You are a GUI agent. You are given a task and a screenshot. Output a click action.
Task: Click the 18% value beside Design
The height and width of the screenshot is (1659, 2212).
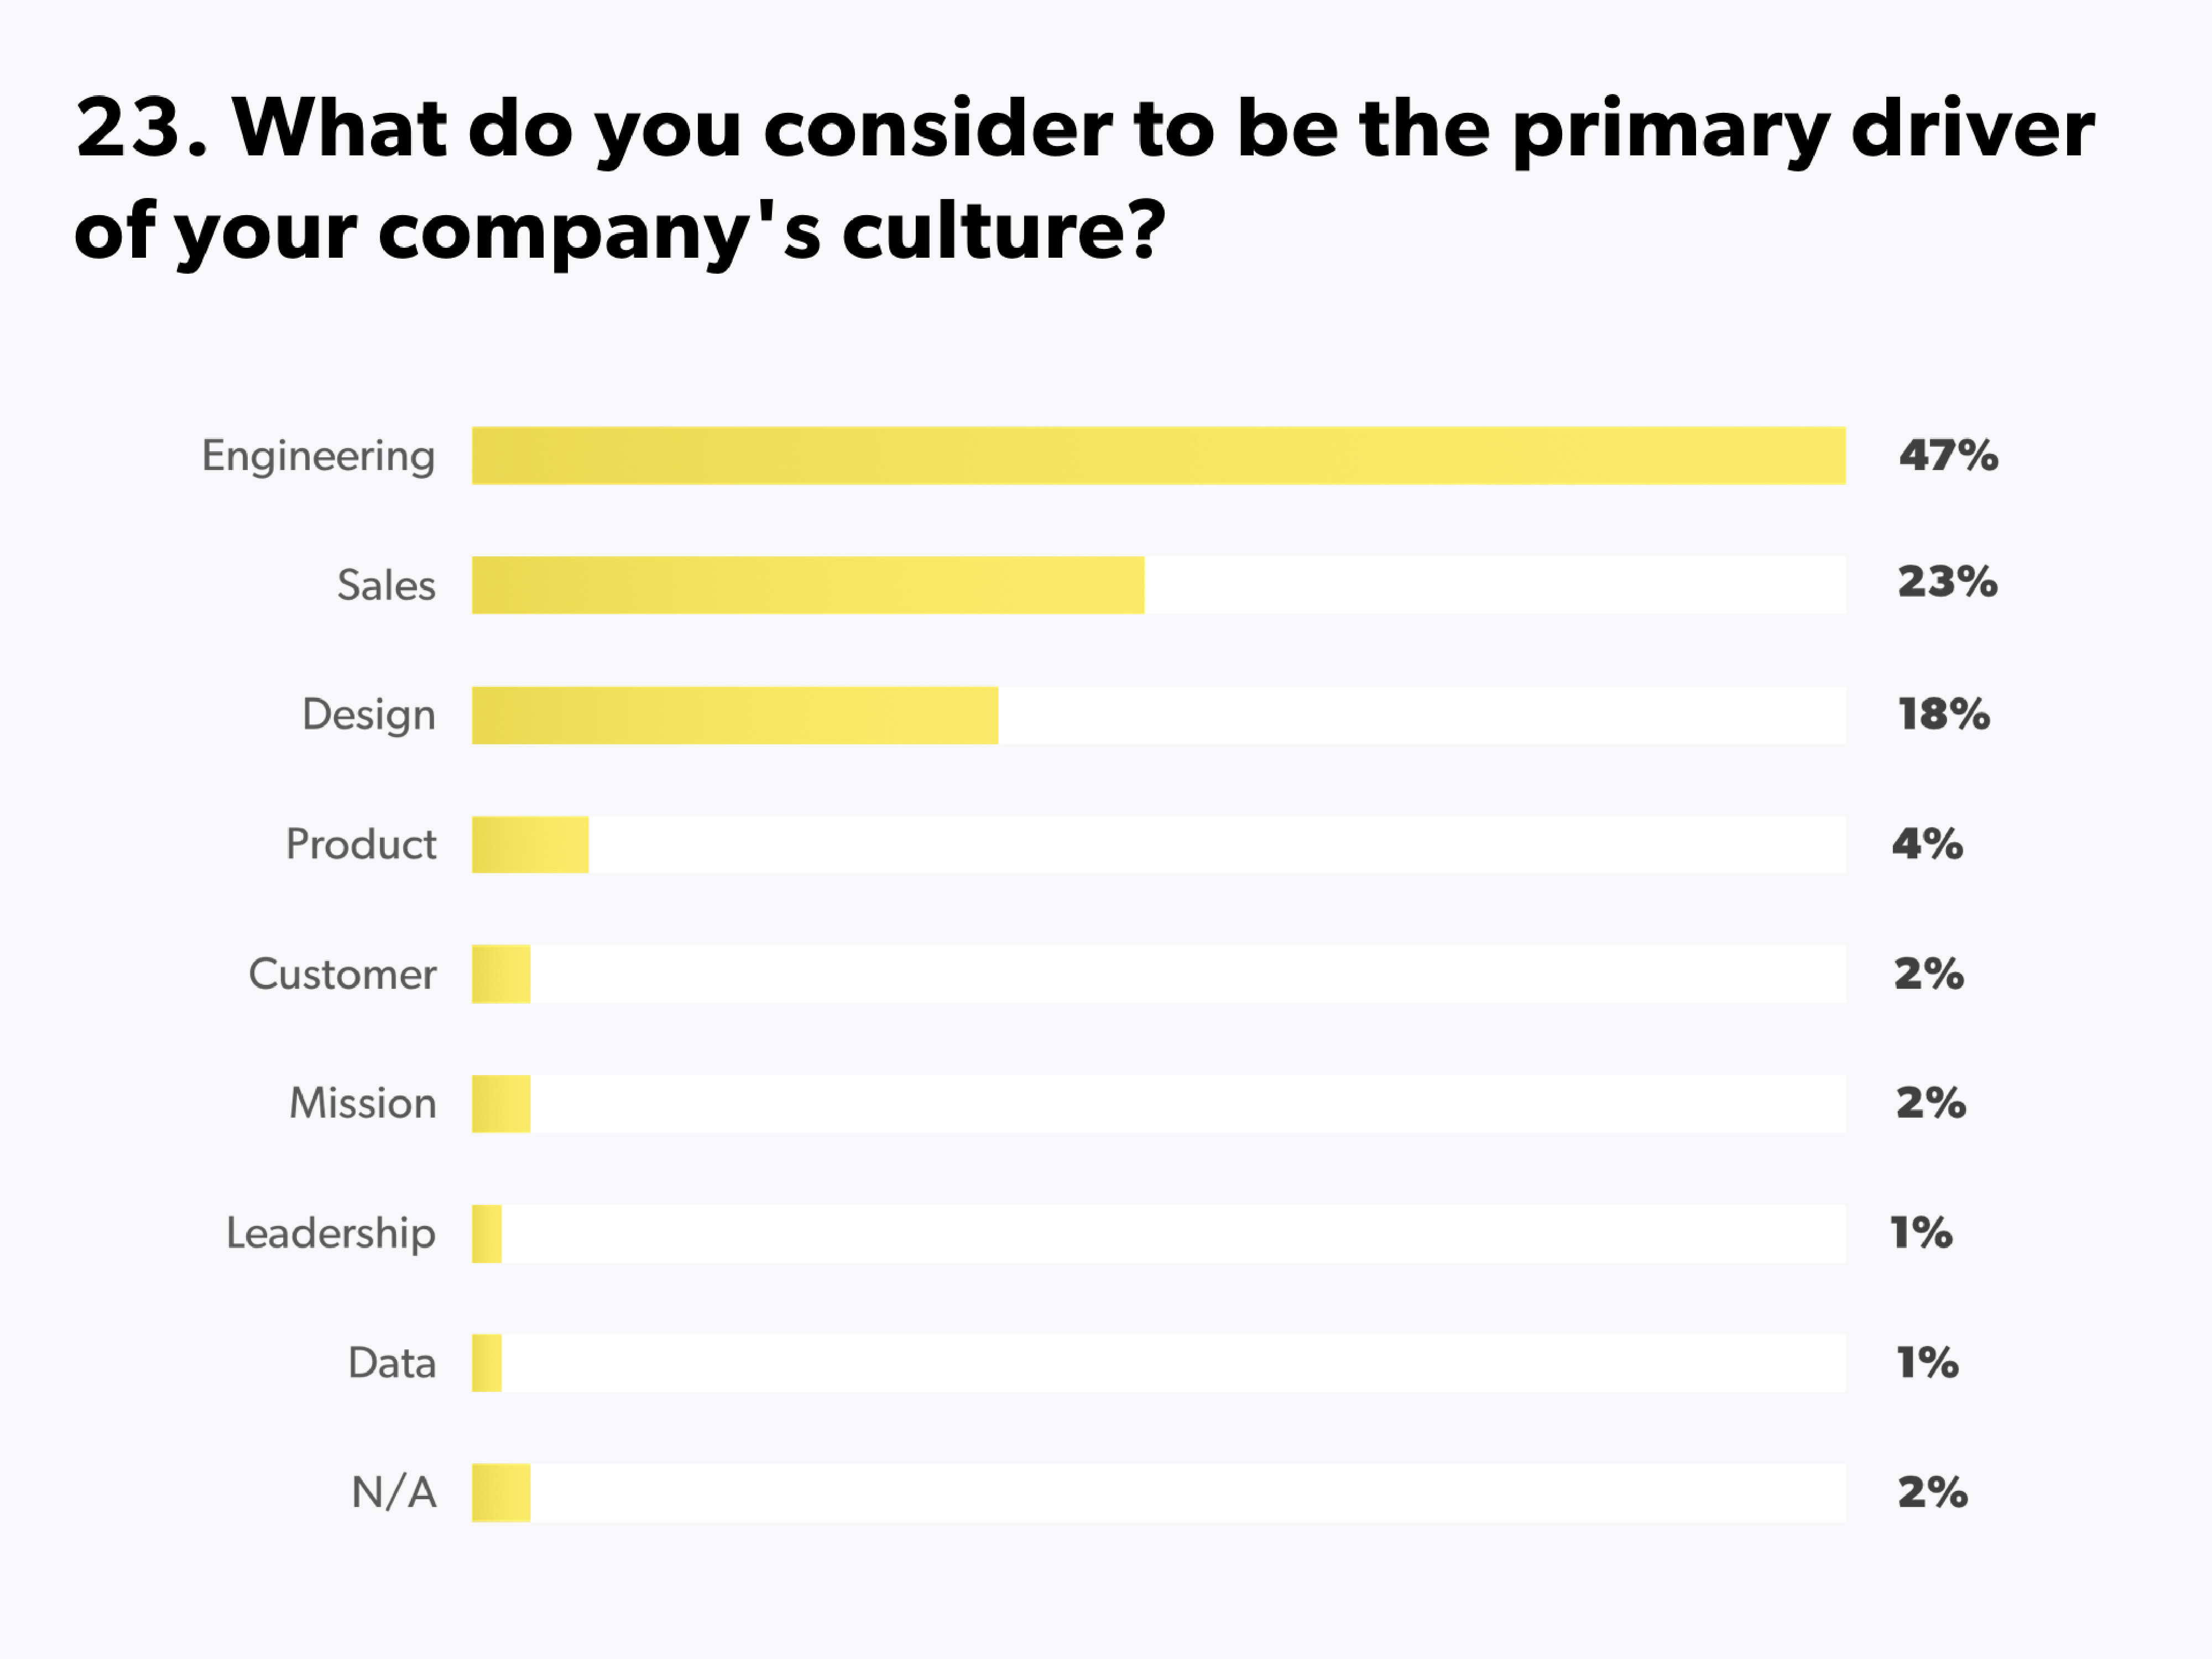[x=1943, y=714]
